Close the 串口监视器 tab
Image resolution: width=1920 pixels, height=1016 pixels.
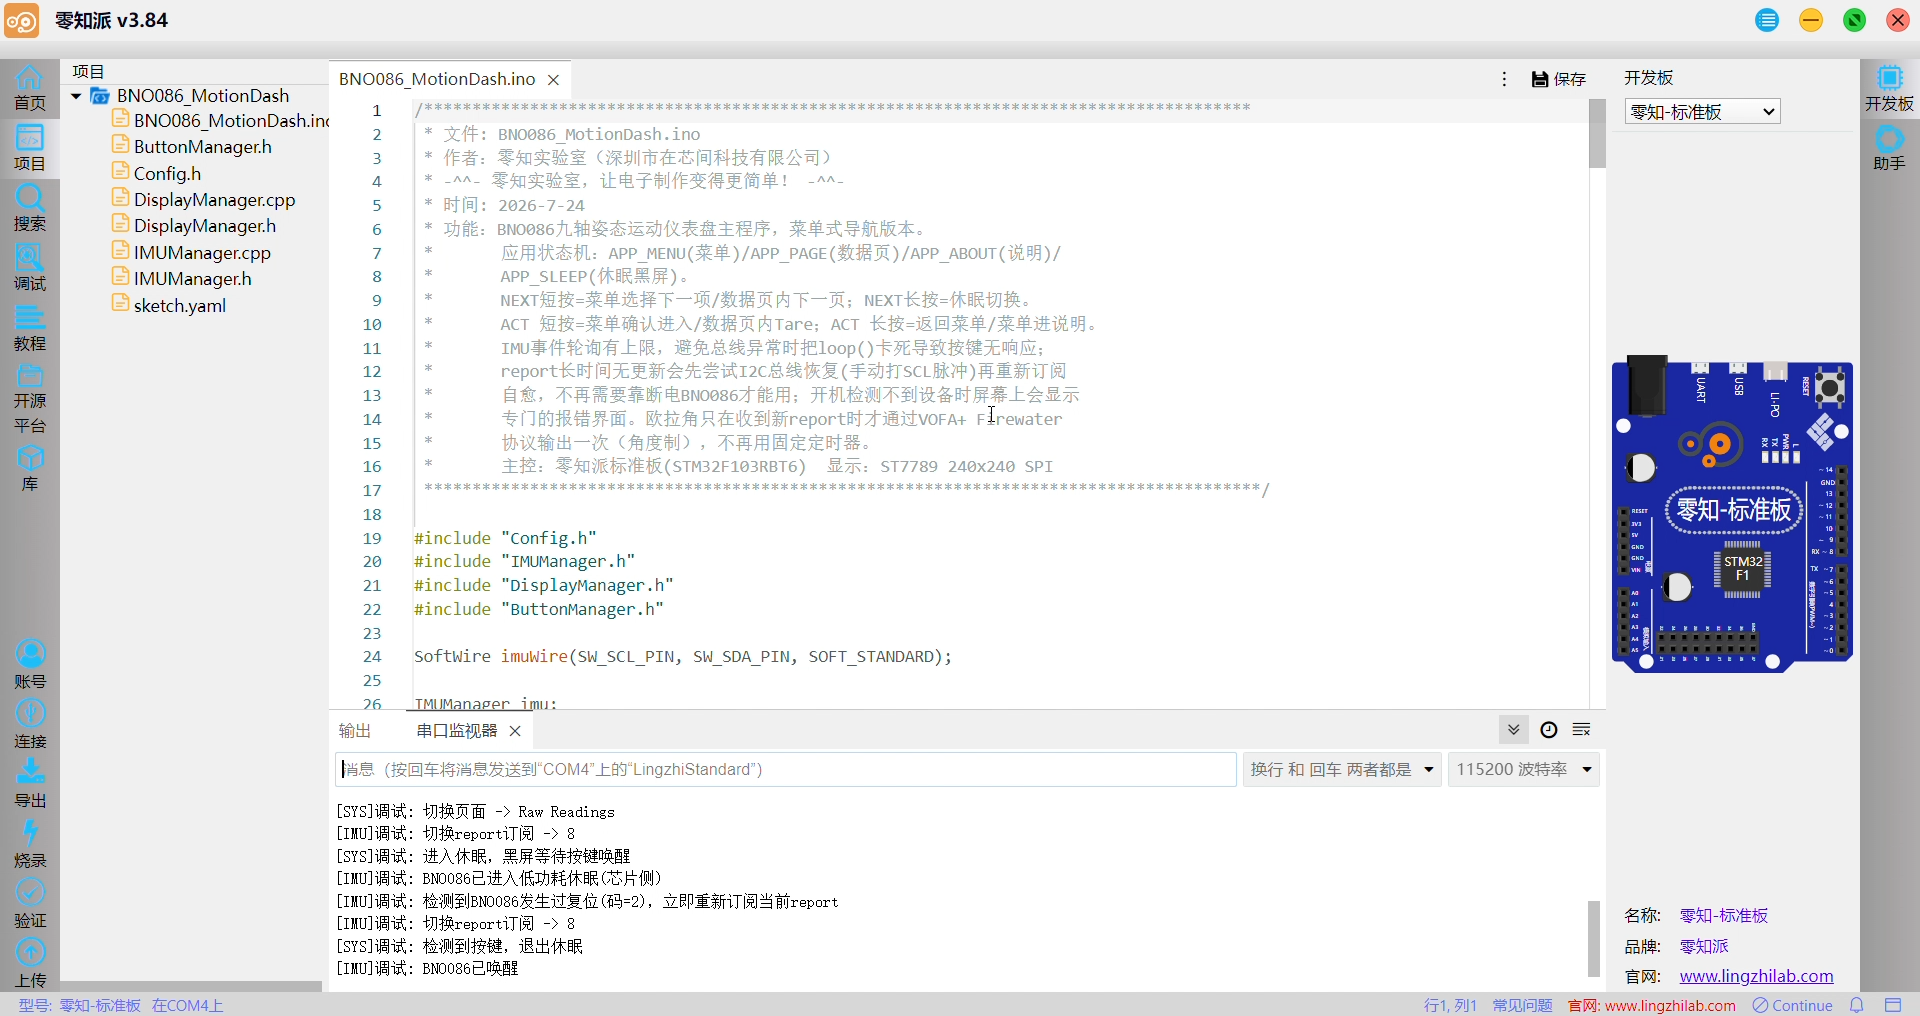(515, 731)
